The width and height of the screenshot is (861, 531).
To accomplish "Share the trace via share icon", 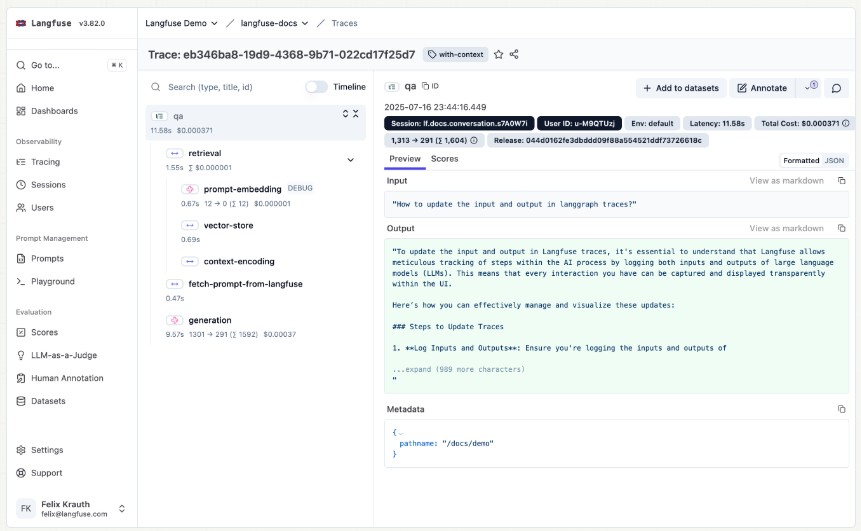I will pos(514,54).
